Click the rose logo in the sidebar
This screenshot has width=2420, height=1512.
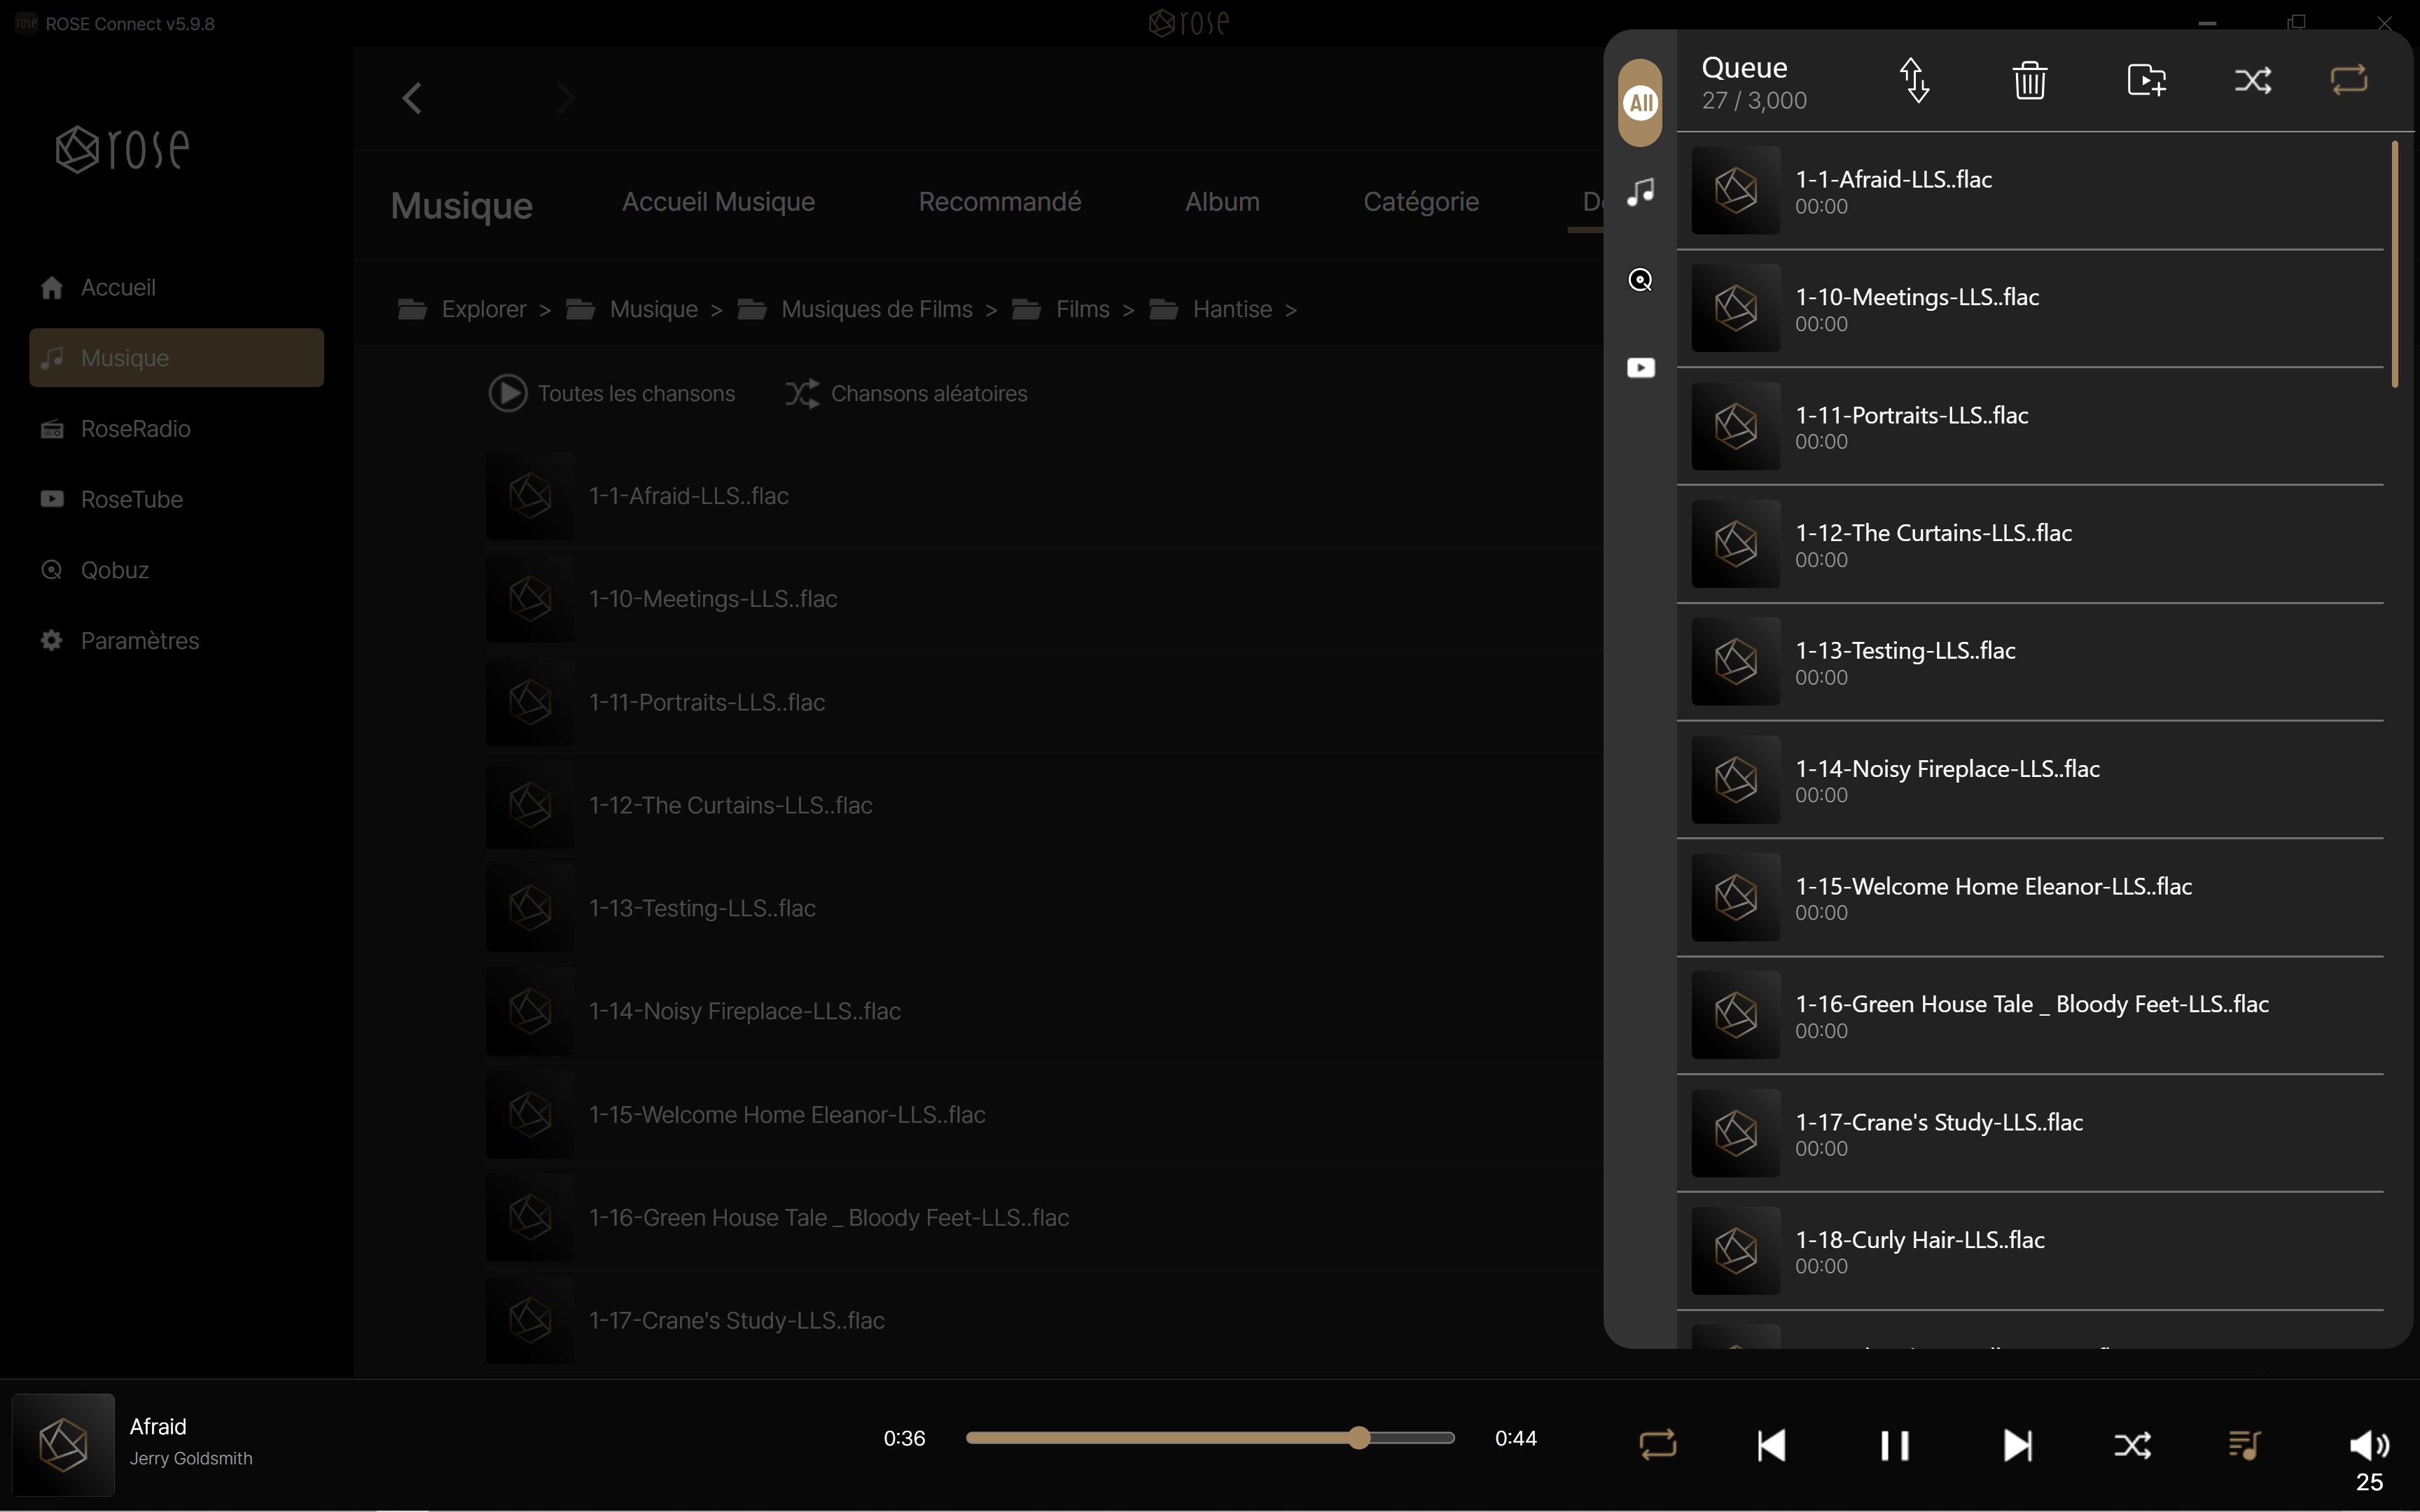(x=122, y=149)
